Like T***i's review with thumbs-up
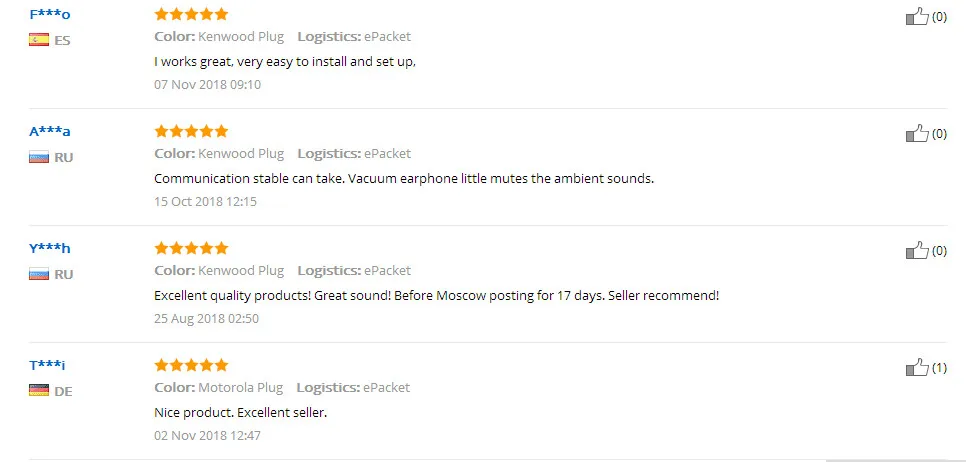The height and width of the screenshot is (462, 966). (x=917, y=368)
